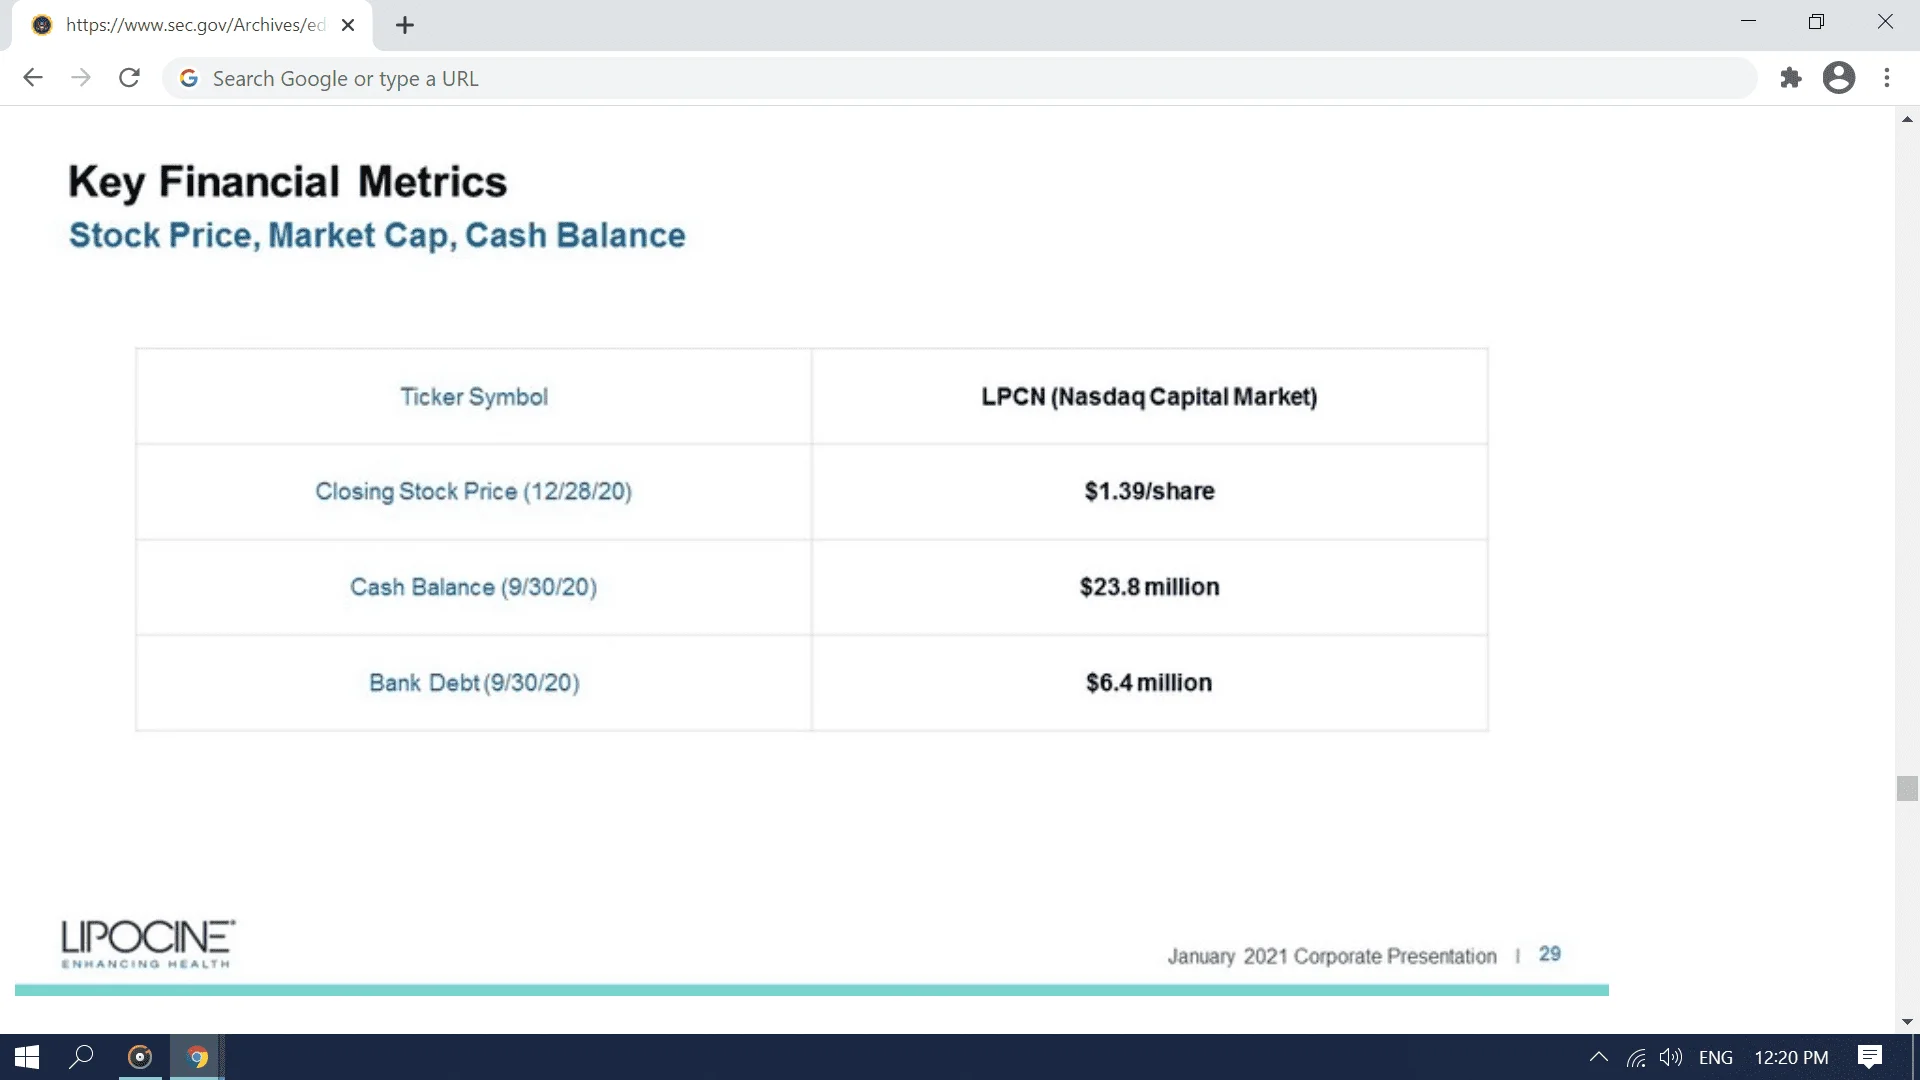Open the Windows Start menu
Screen dimensions: 1920x1080
tap(27, 1057)
